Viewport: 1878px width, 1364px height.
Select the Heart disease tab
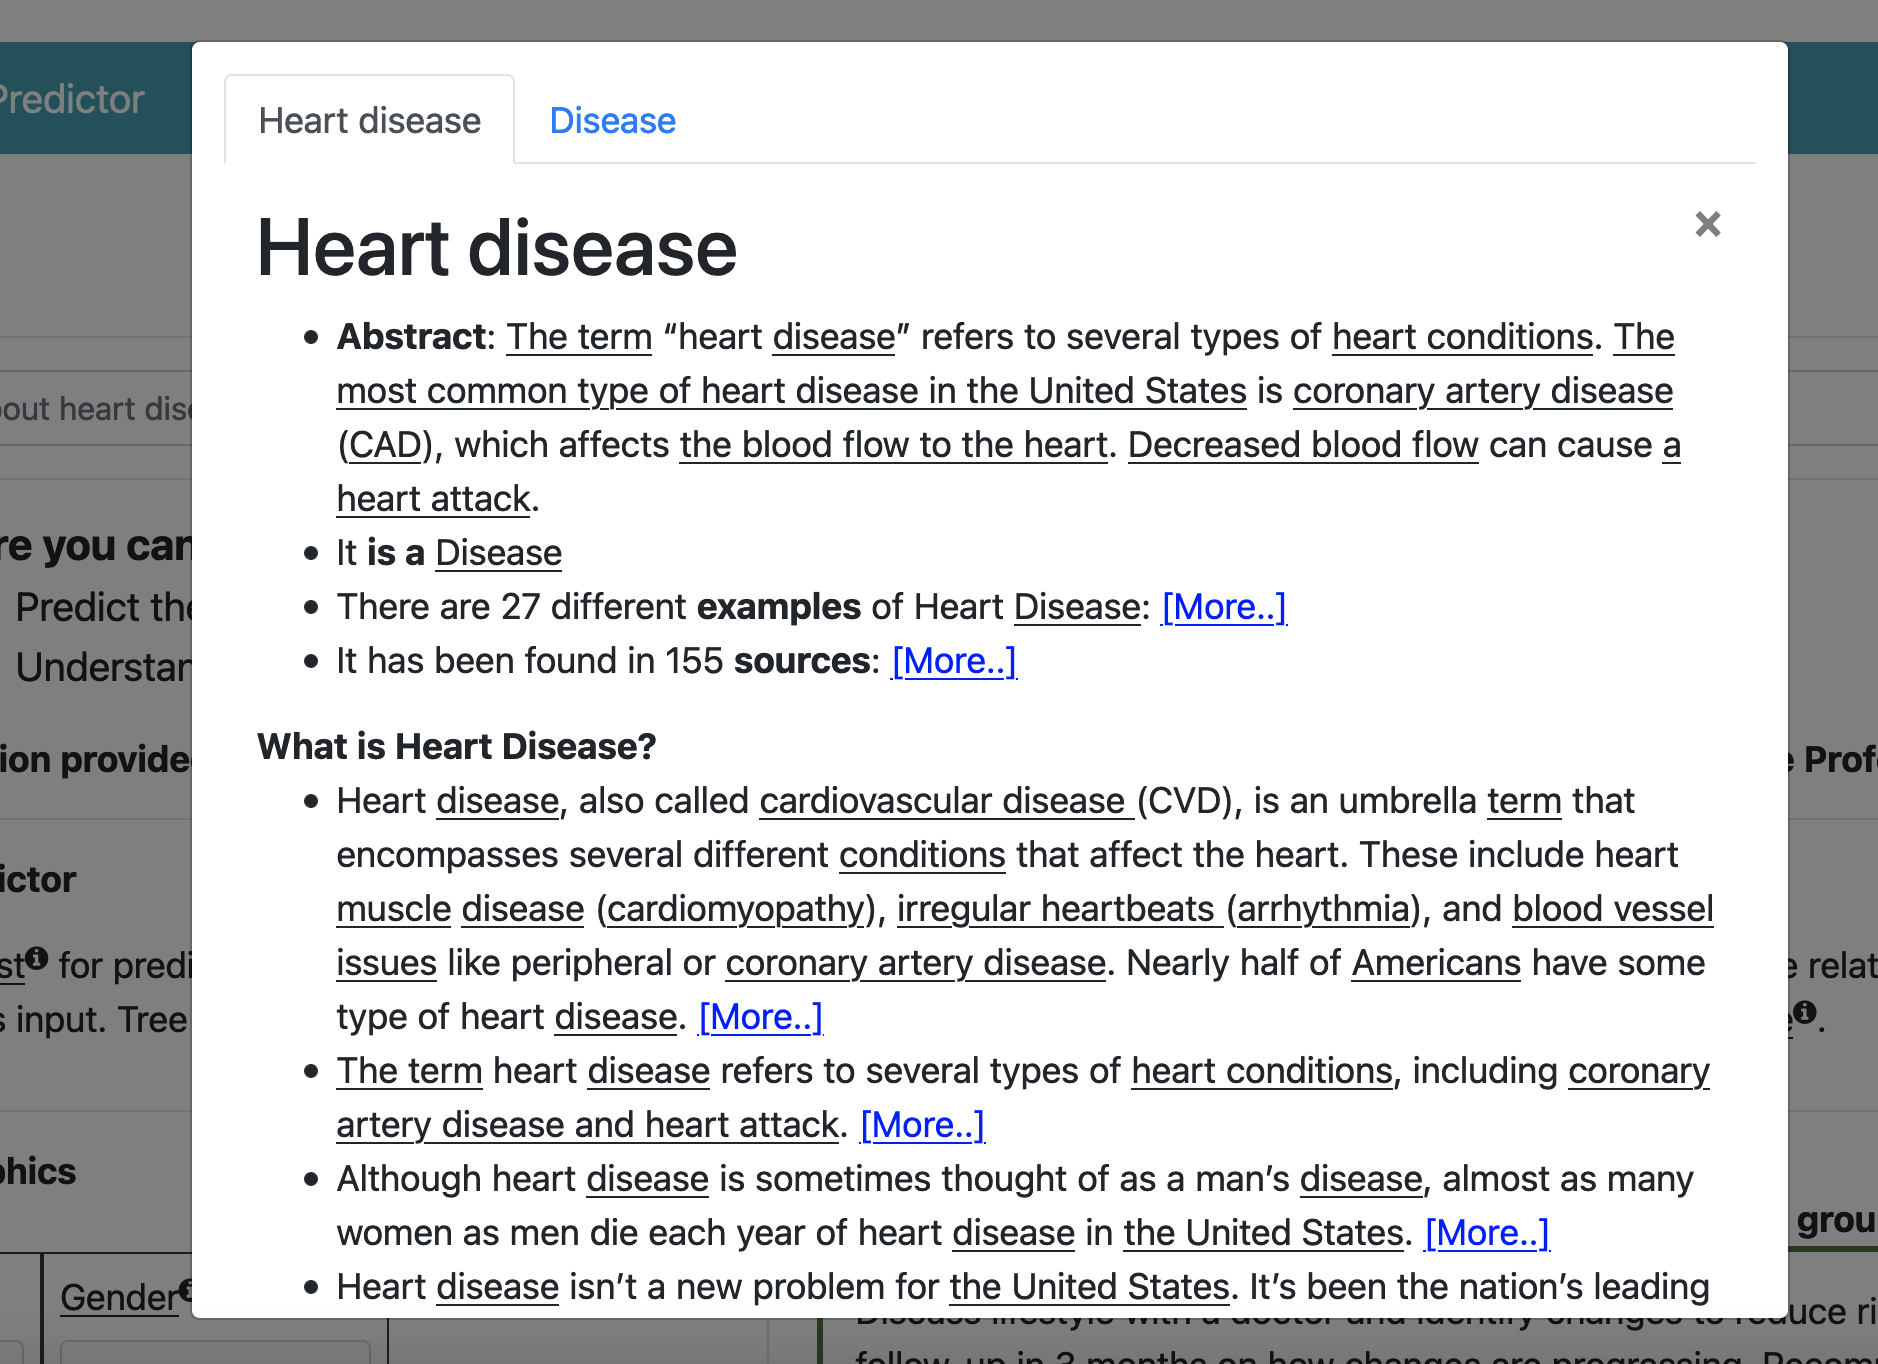point(369,121)
